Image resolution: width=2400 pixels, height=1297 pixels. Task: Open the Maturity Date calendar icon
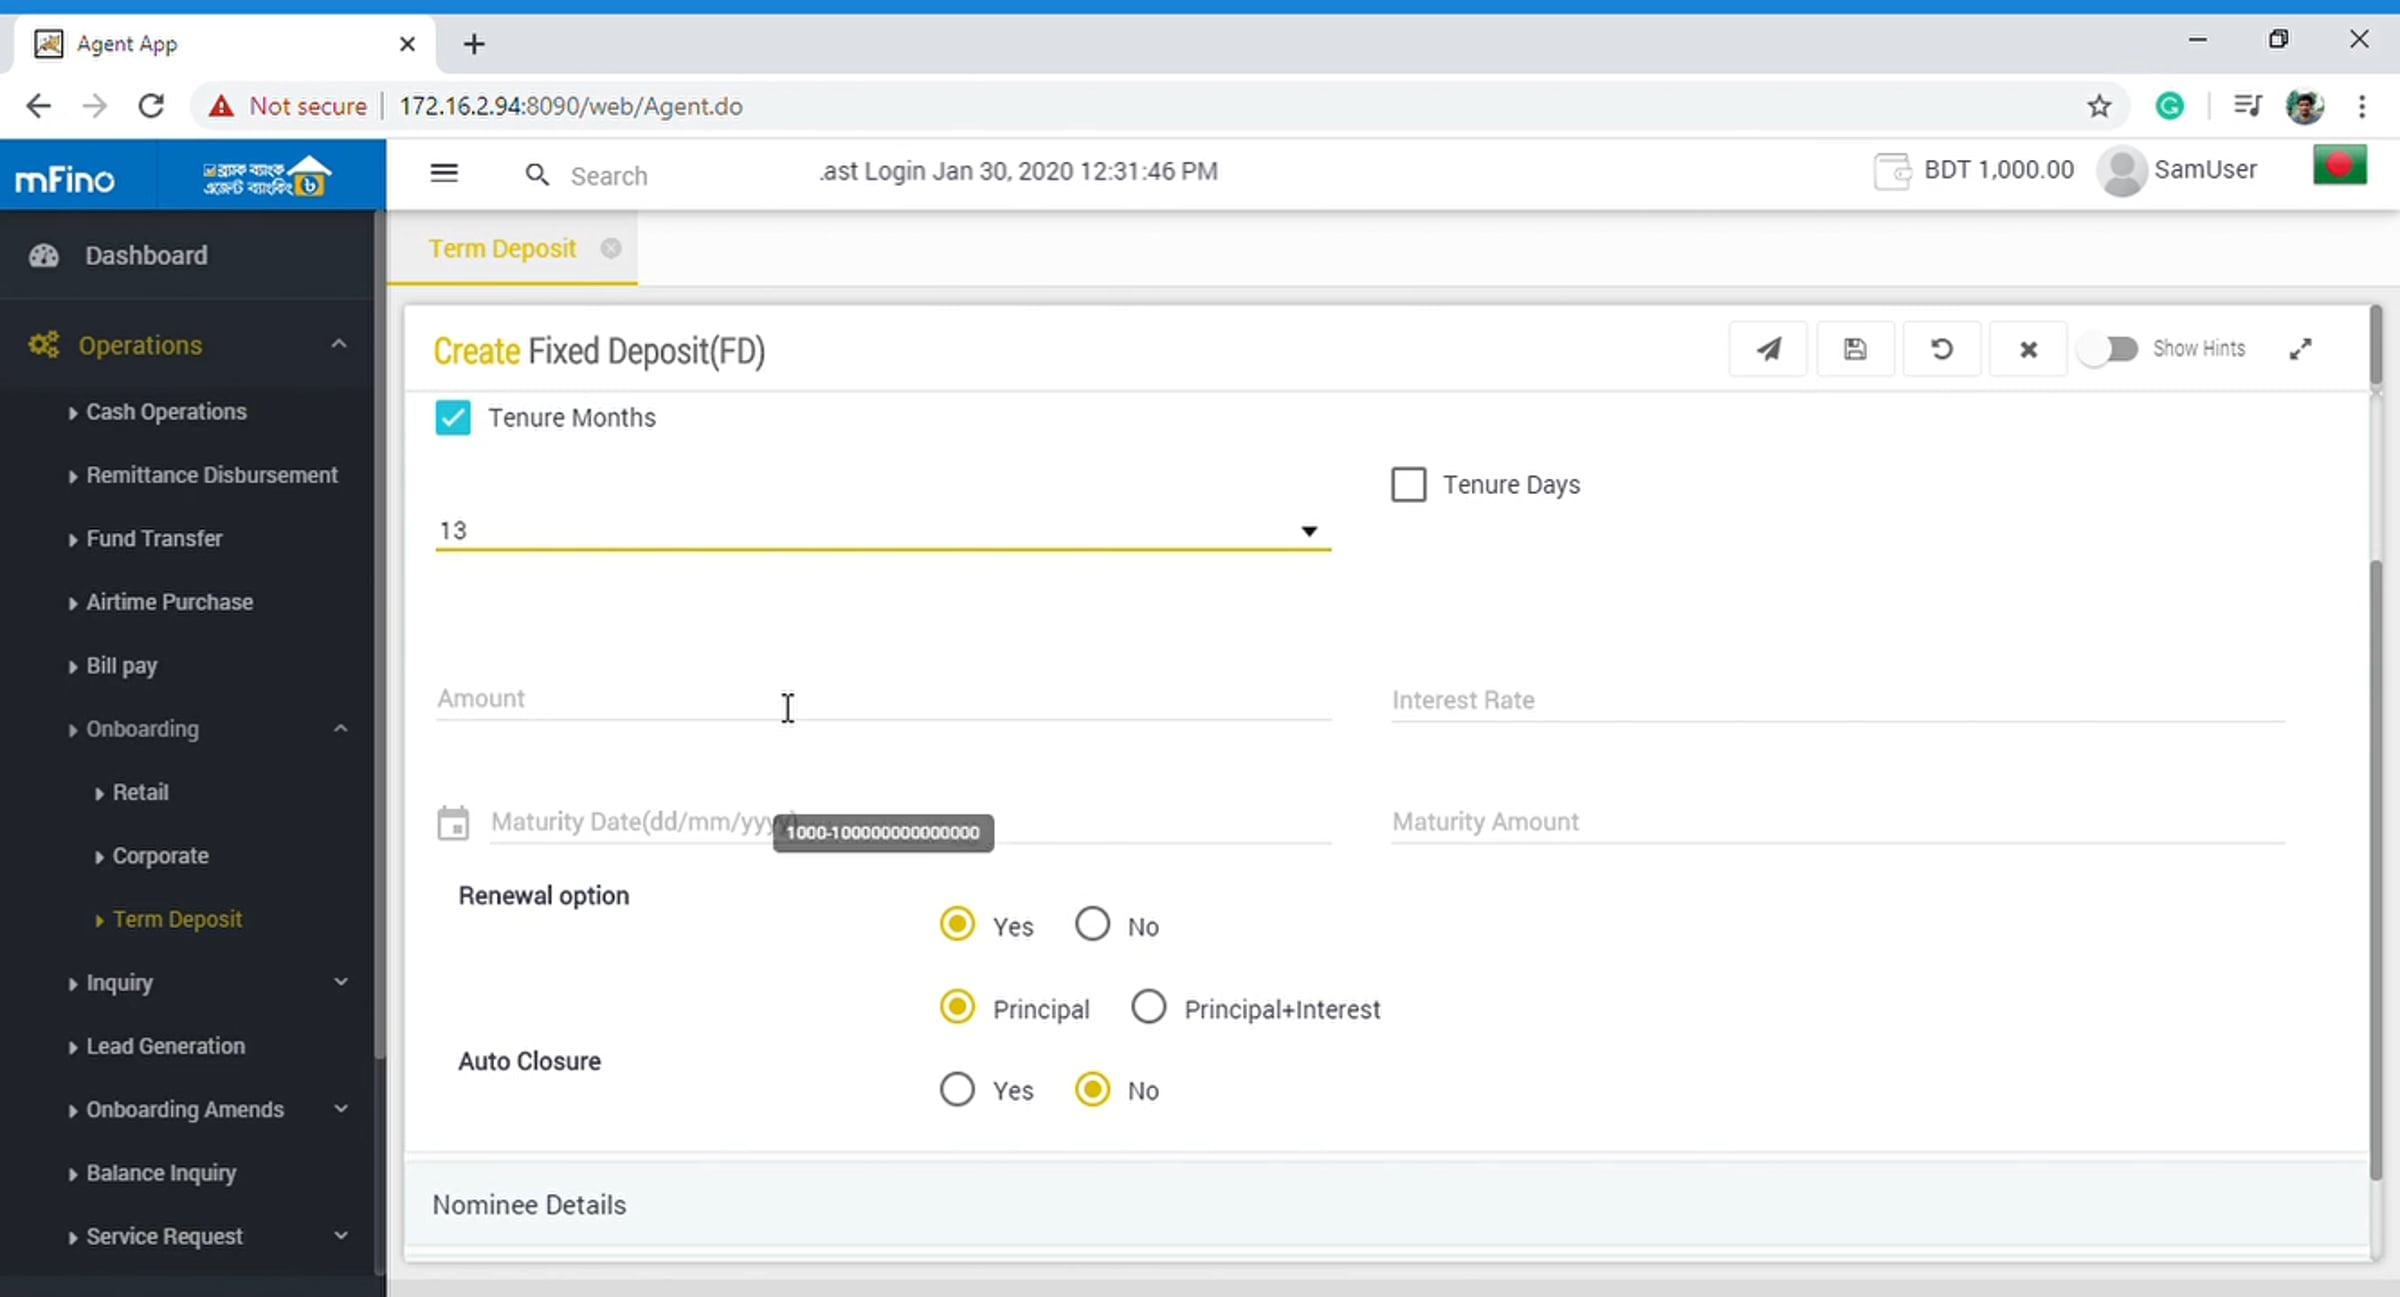click(x=453, y=823)
